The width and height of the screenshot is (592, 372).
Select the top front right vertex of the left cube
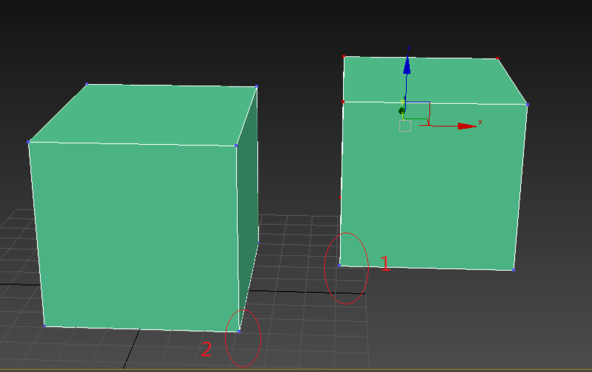[236, 145]
